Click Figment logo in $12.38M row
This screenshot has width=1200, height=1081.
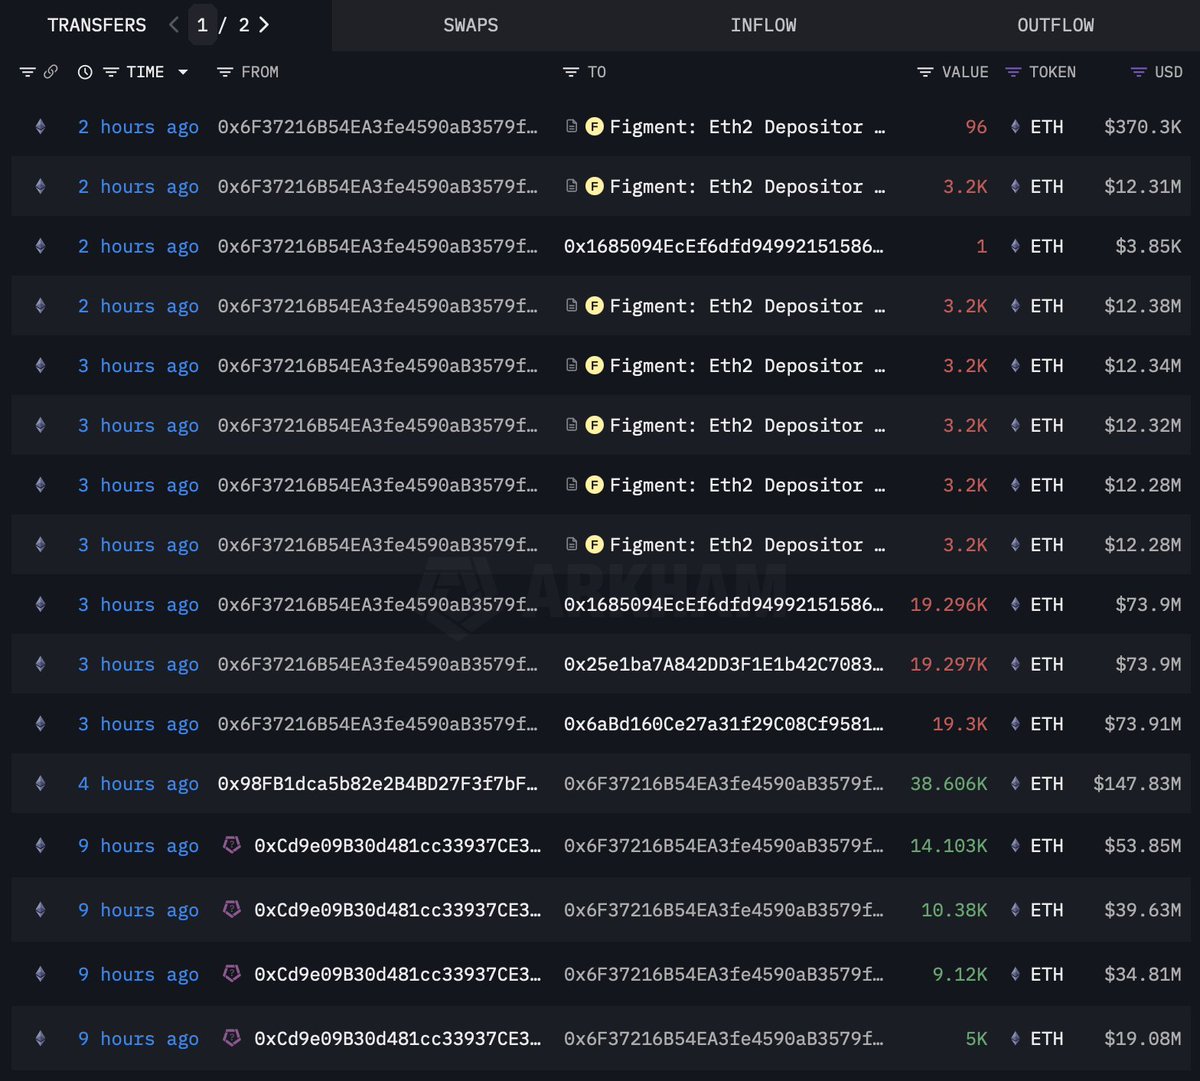(594, 306)
